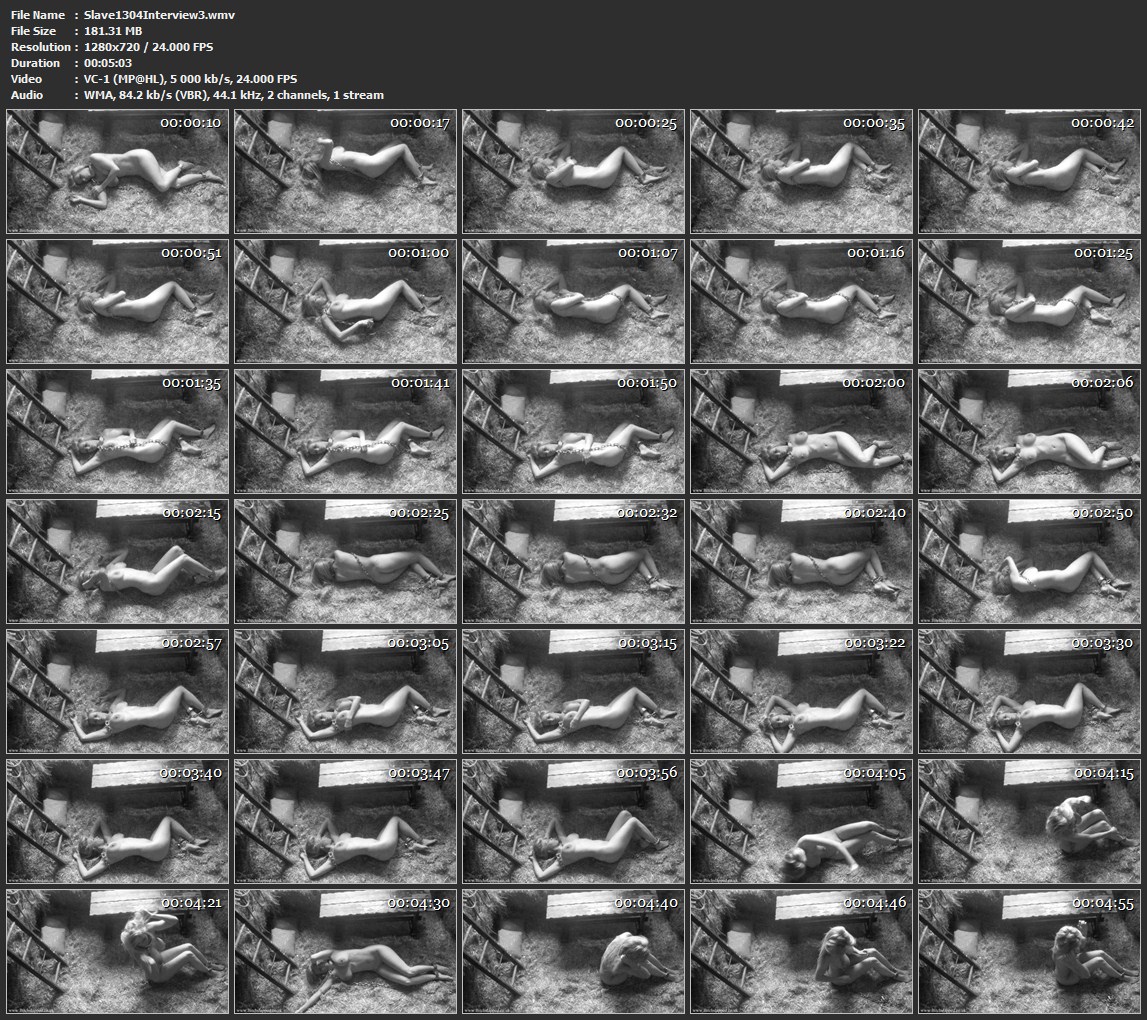The image size is (1147, 1020).
Task: Open the thumbnail stamped 00:02:57
Action: (x=118, y=691)
